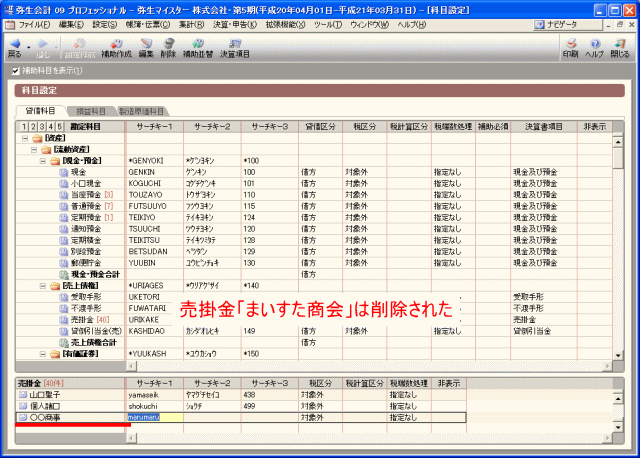
Task: Collapse the [現金・預金] tree node
Action: tap(42, 161)
